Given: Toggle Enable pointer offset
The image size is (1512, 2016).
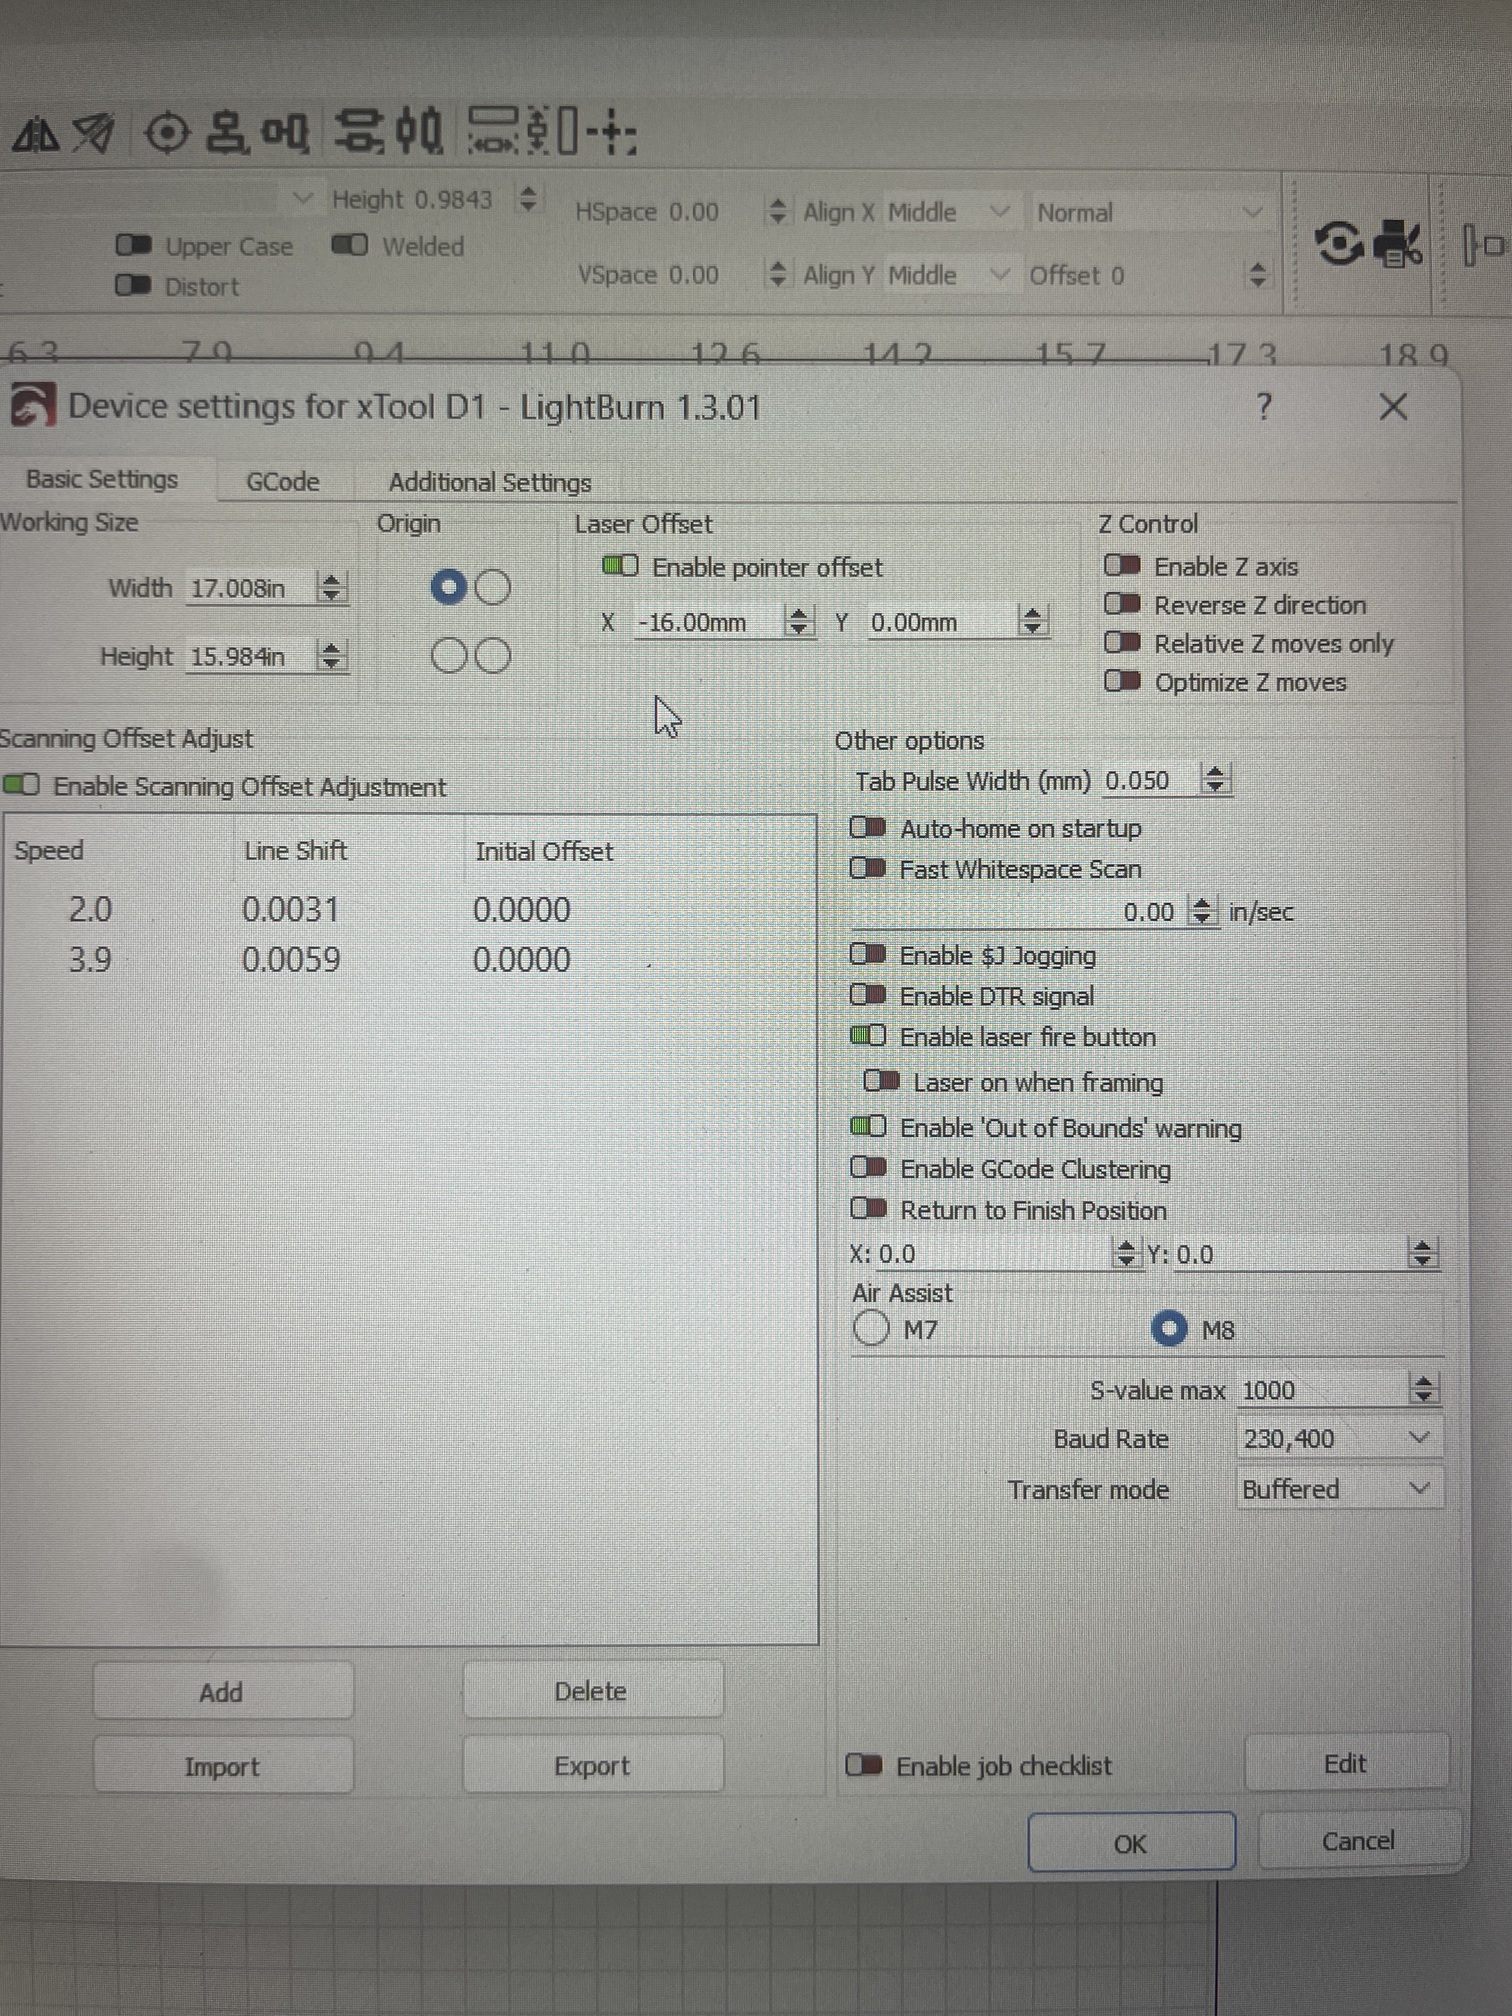Looking at the screenshot, I should click(x=620, y=567).
